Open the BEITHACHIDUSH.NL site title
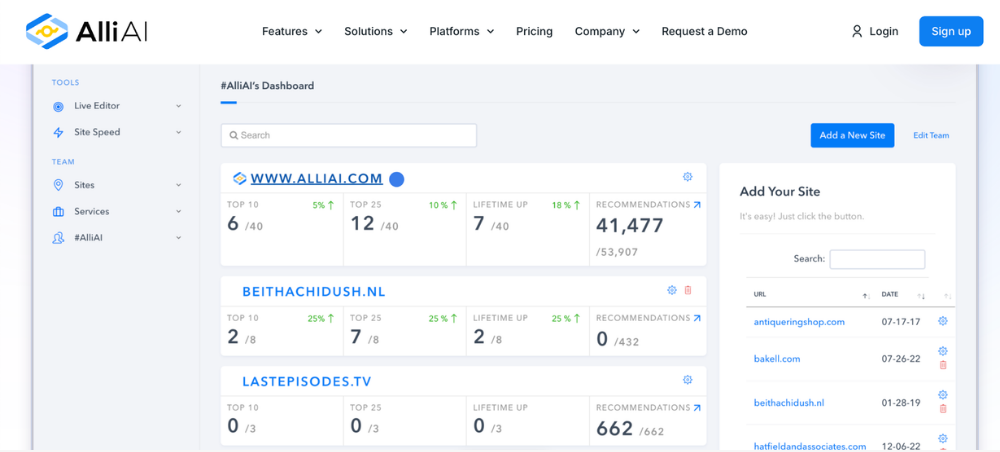The height and width of the screenshot is (452, 1000). pos(314,292)
